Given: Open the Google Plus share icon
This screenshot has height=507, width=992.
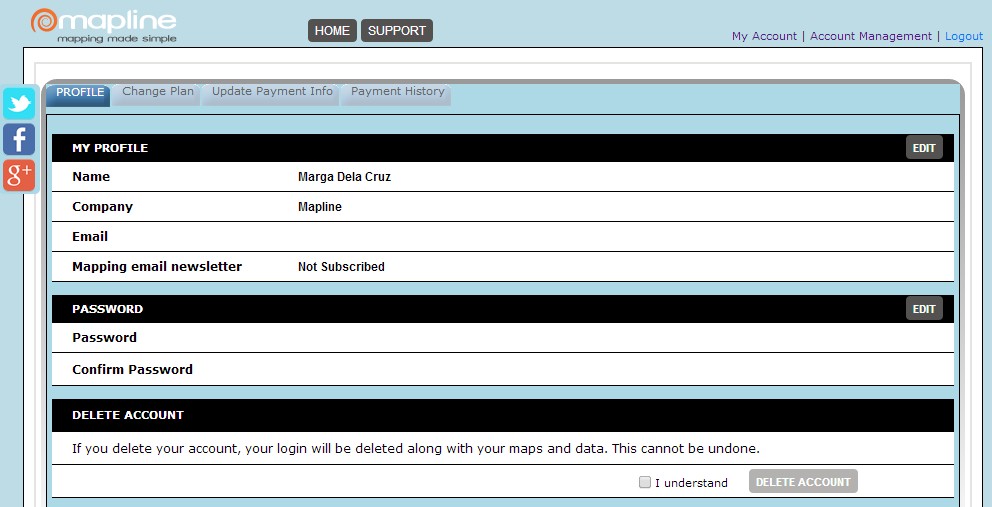Looking at the screenshot, I should coord(19,175).
